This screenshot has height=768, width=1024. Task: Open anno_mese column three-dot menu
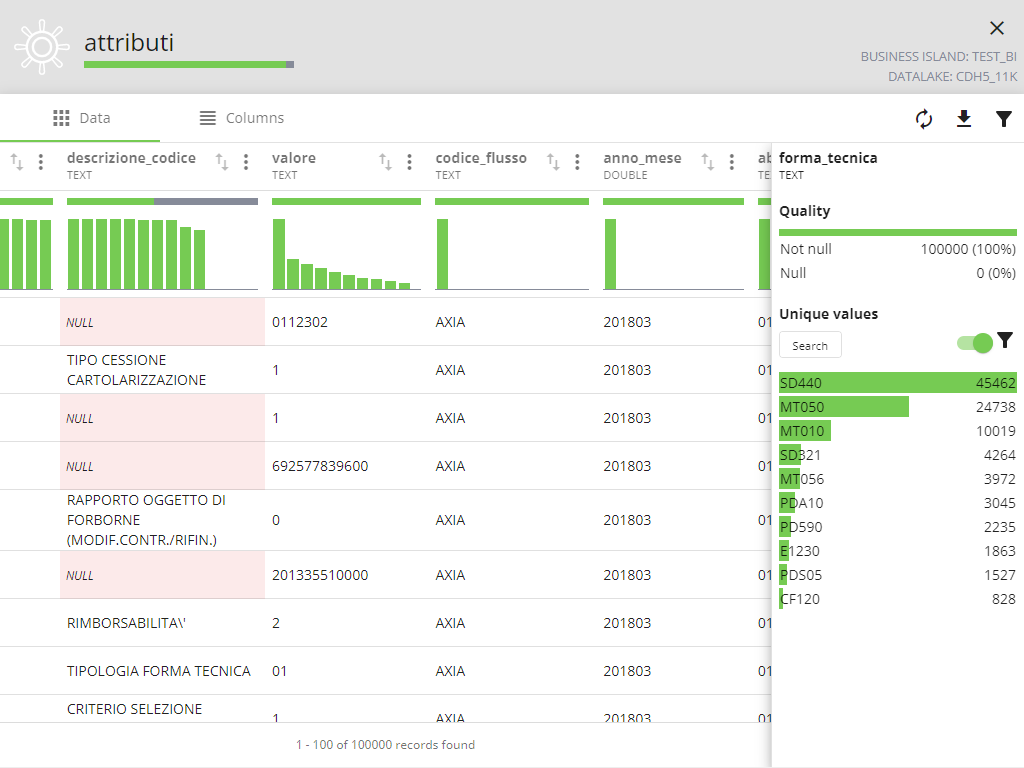[732, 162]
